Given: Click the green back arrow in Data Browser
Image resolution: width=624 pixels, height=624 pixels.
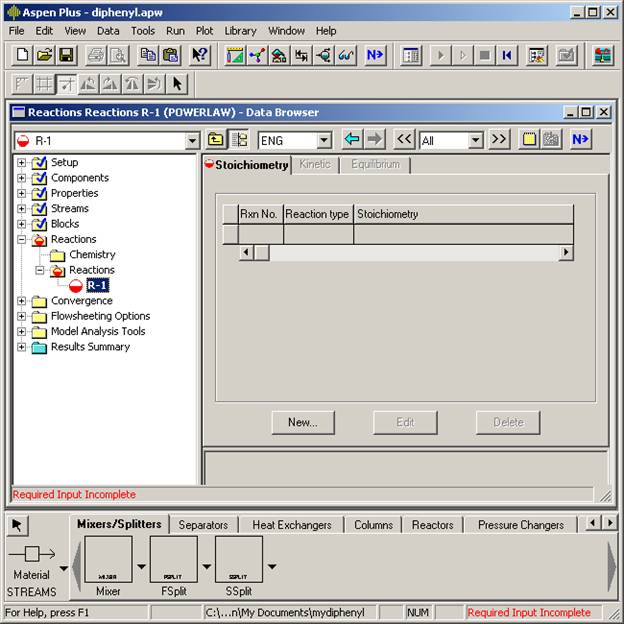Looking at the screenshot, I should pos(351,140).
